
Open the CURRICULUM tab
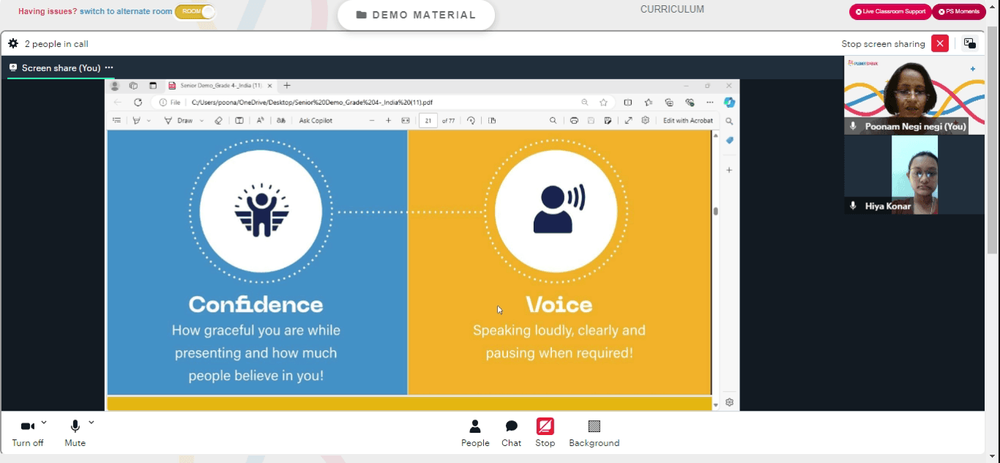tap(672, 10)
